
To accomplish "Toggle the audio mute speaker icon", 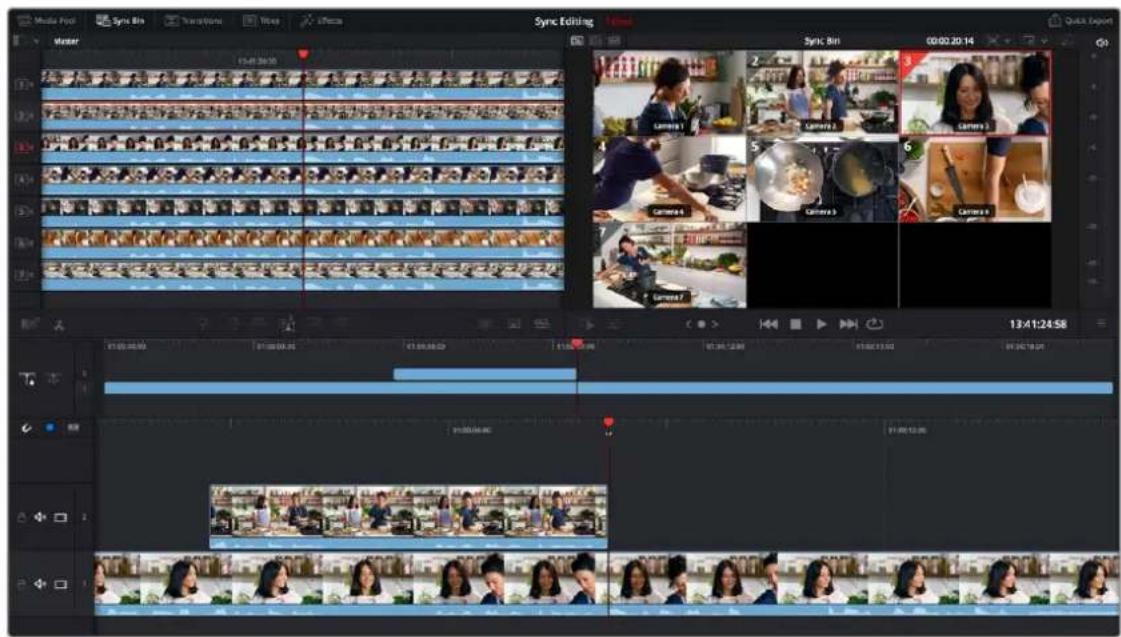I will tap(1102, 42).
